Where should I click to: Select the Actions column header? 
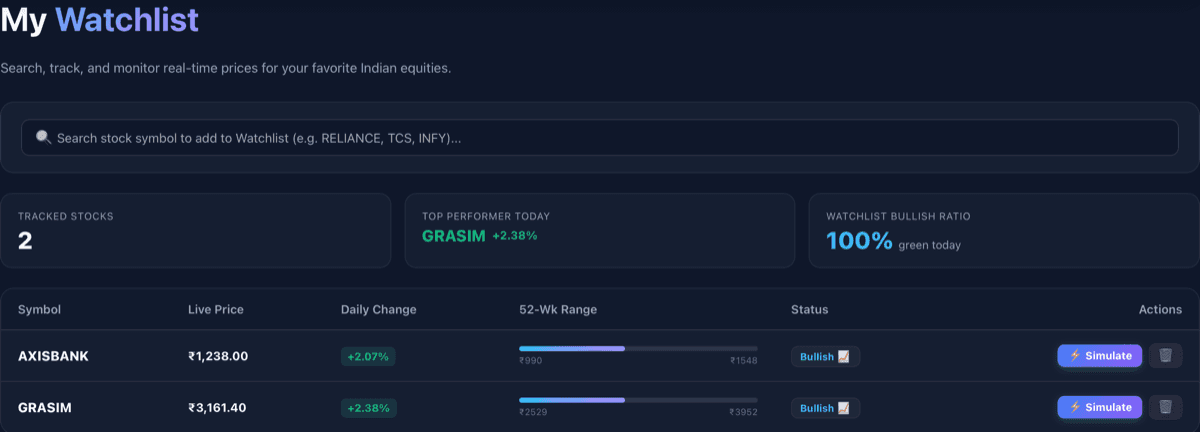[x=1160, y=310]
